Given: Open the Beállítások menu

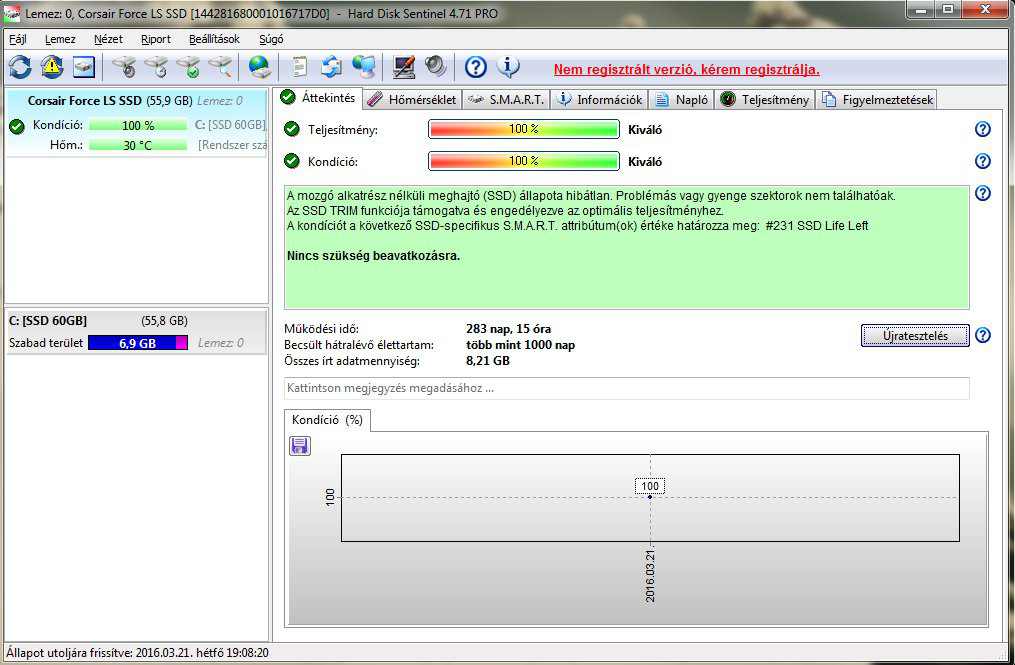Looking at the screenshot, I should [214, 39].
